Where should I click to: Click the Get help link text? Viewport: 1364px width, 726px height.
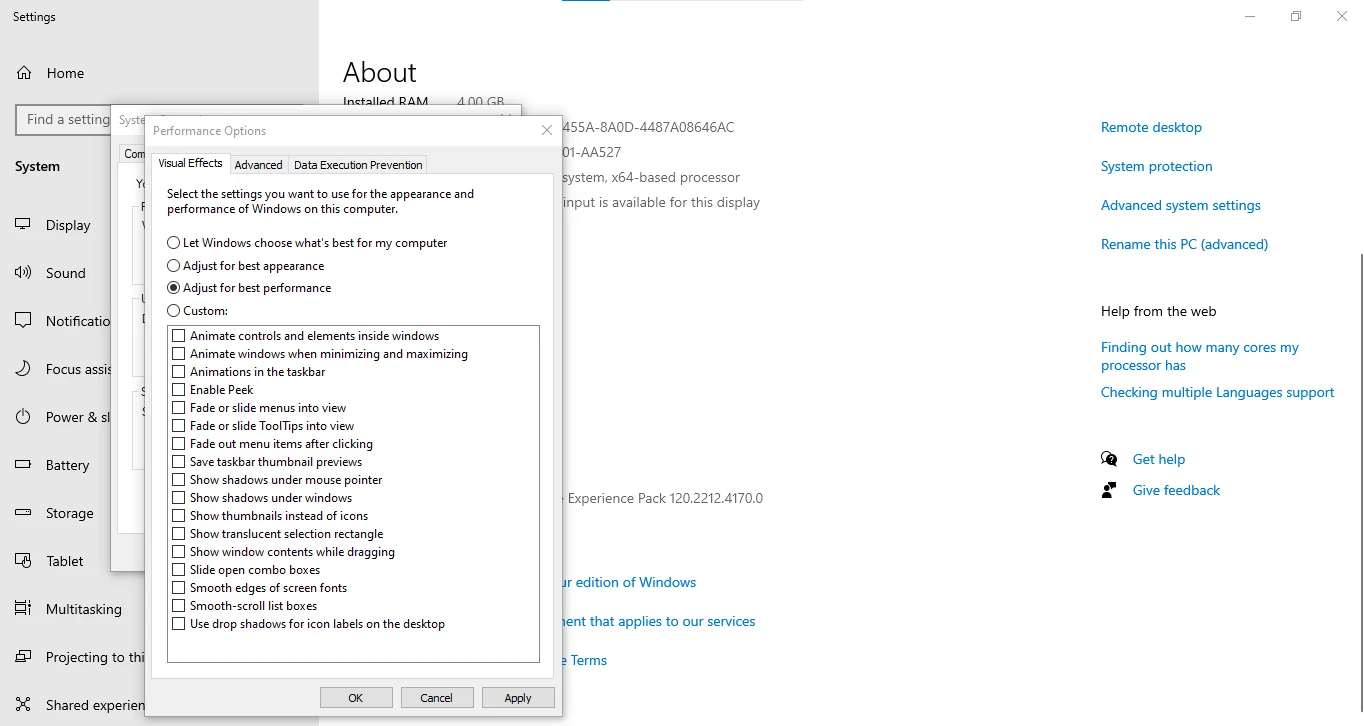[1159, 459]
